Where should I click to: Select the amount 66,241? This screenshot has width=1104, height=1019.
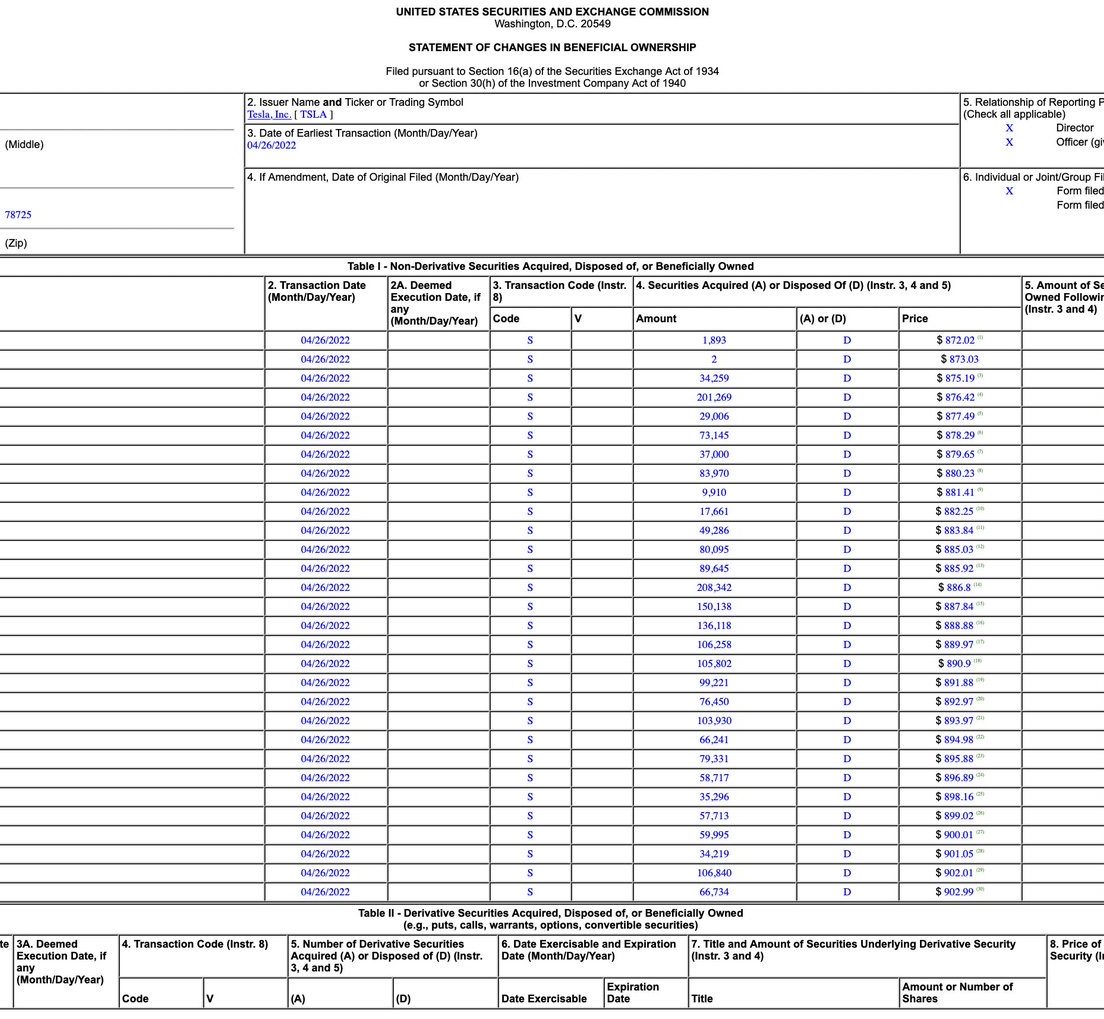point(714,739)
